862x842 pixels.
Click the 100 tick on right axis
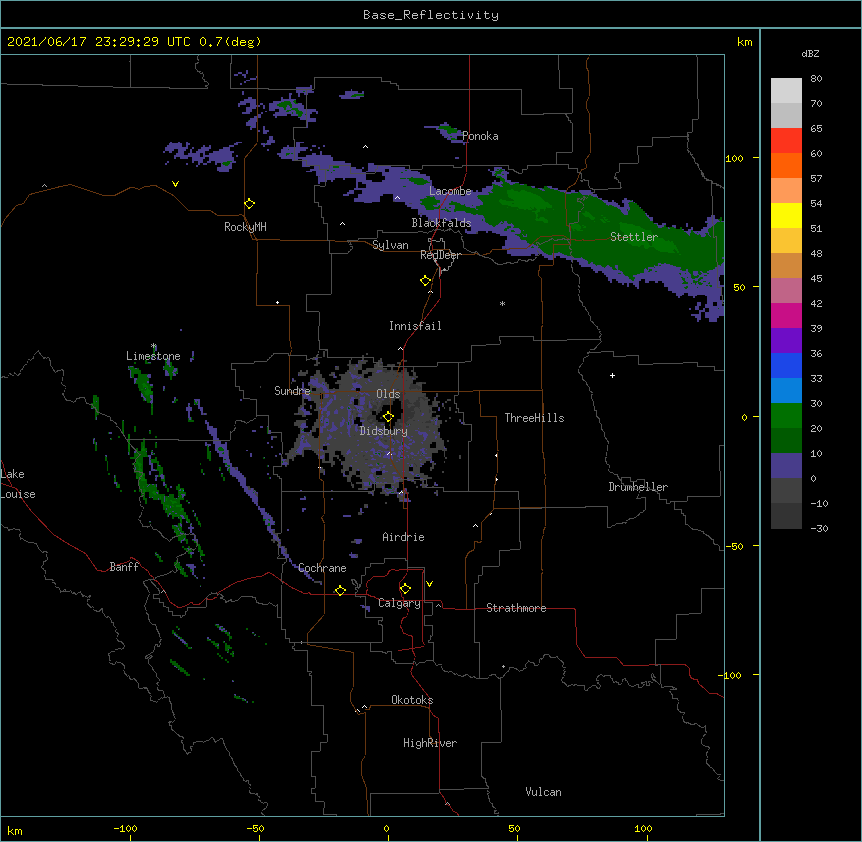[x=734, y=158]
